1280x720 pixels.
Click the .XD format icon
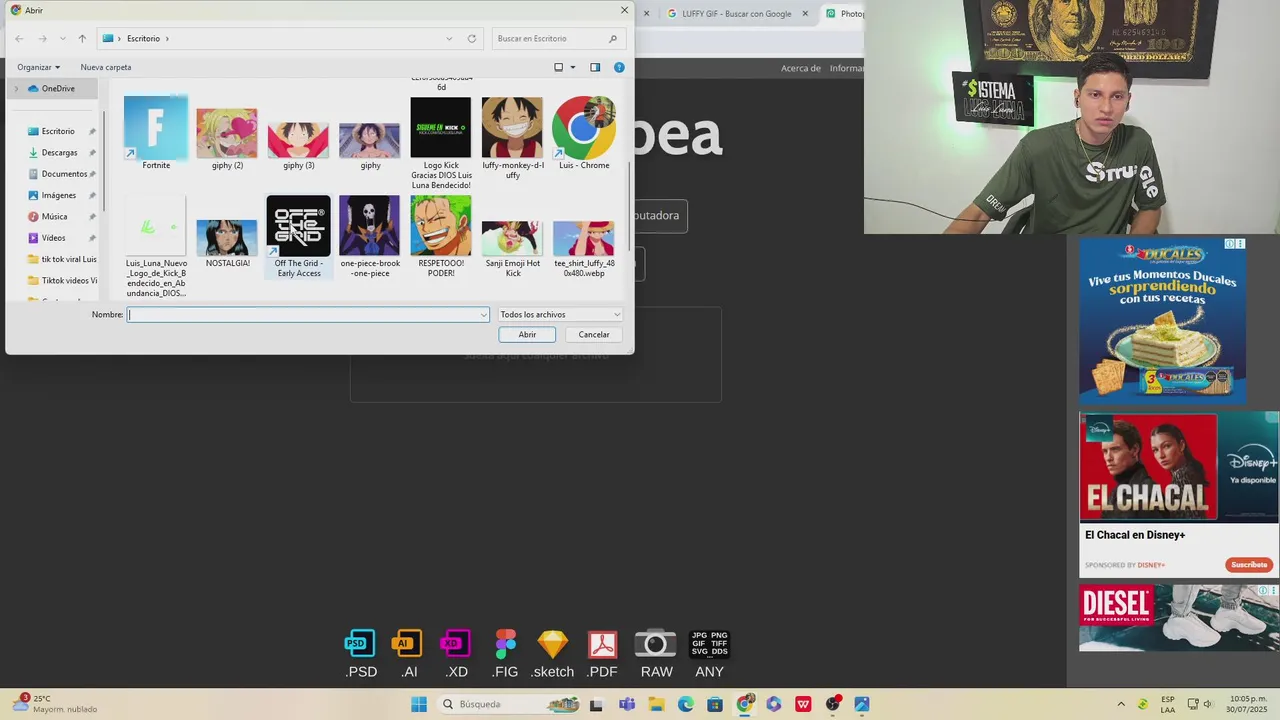point(456,654)
